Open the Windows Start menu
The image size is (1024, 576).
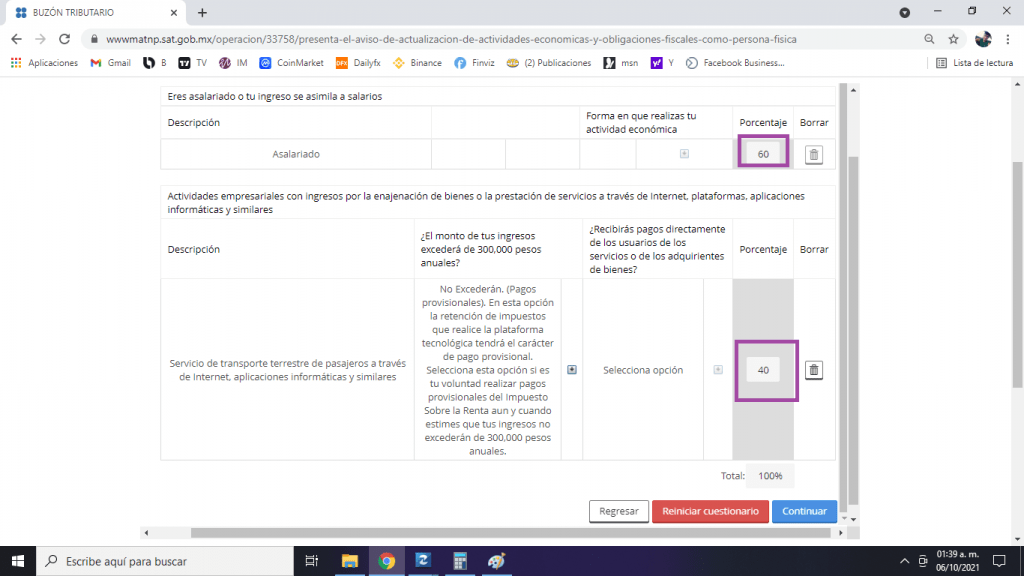click(x=18, y=561)
